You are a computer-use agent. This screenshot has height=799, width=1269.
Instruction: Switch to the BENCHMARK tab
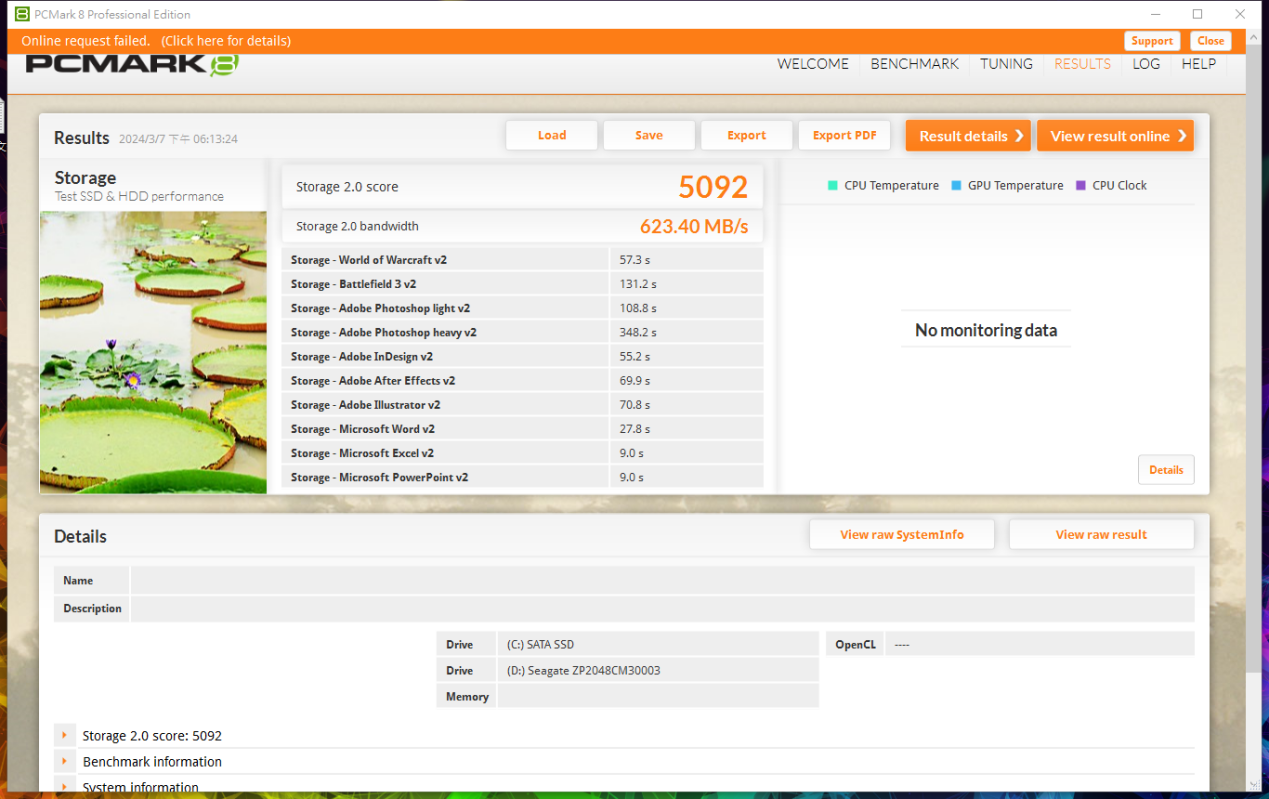[914, 63]
